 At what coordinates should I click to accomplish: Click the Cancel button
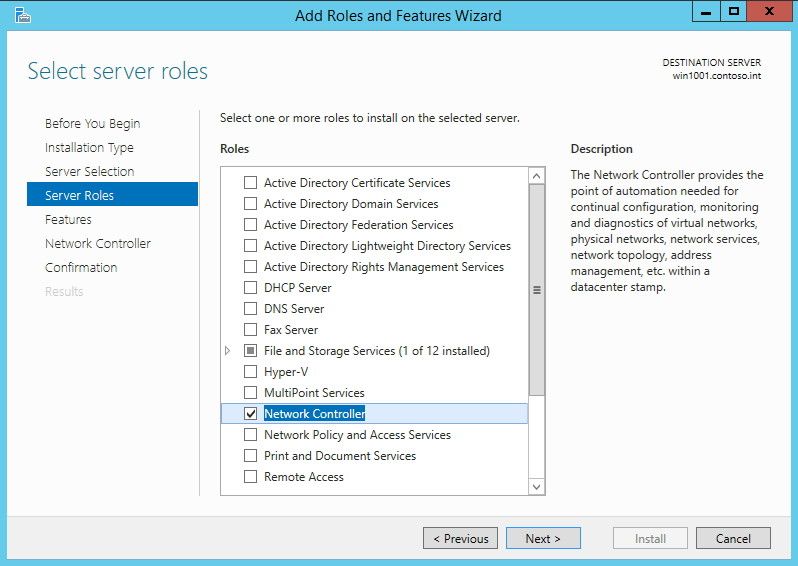[733, 539]
